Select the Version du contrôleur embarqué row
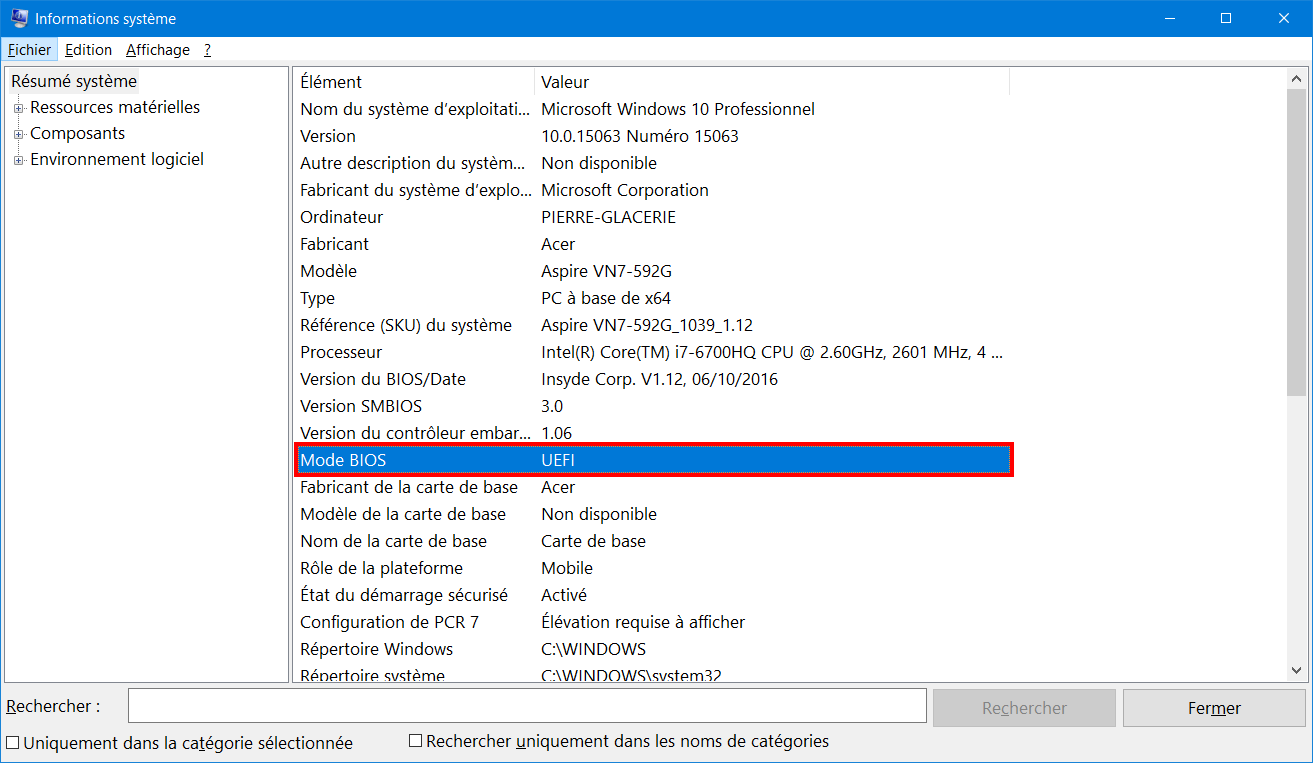Screen dimensions: 1313x763 pos(652,433)
